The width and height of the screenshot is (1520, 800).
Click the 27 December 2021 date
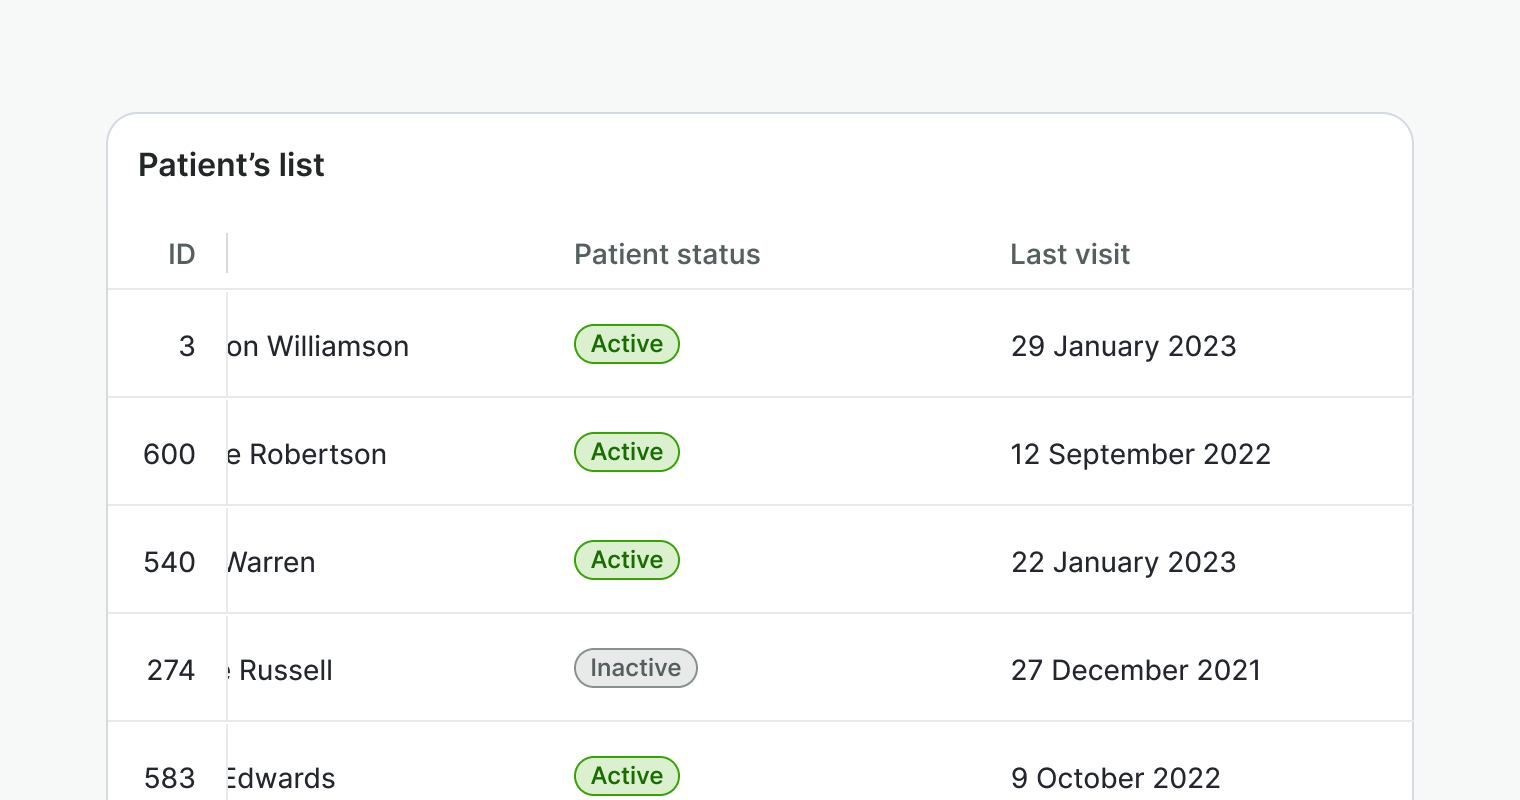(1136, 670)
